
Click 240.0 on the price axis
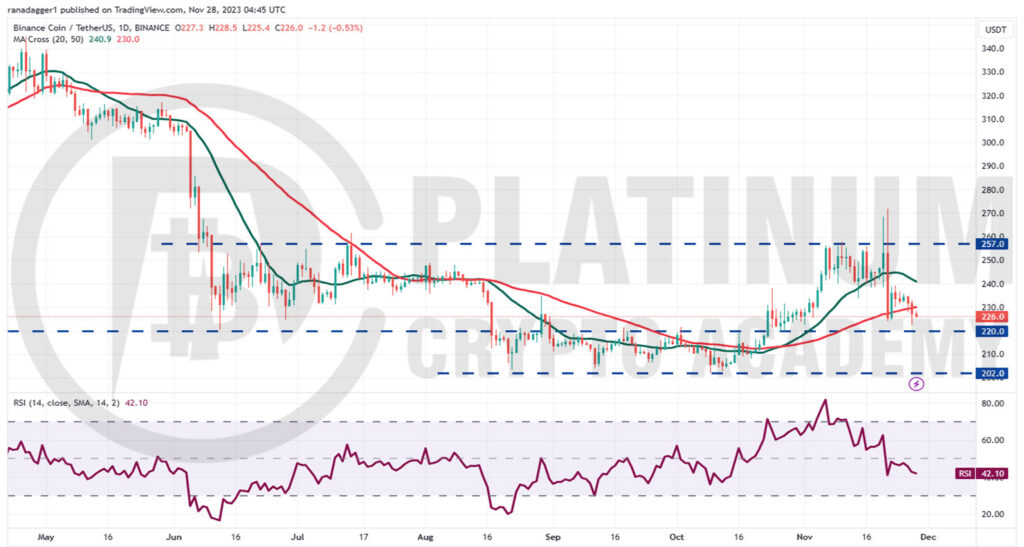coord(993,284)
